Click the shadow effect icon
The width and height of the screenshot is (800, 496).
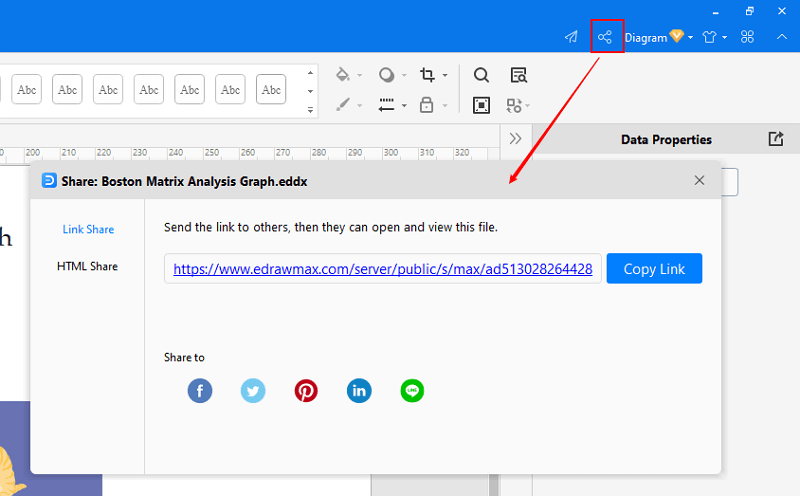(386, 75)
